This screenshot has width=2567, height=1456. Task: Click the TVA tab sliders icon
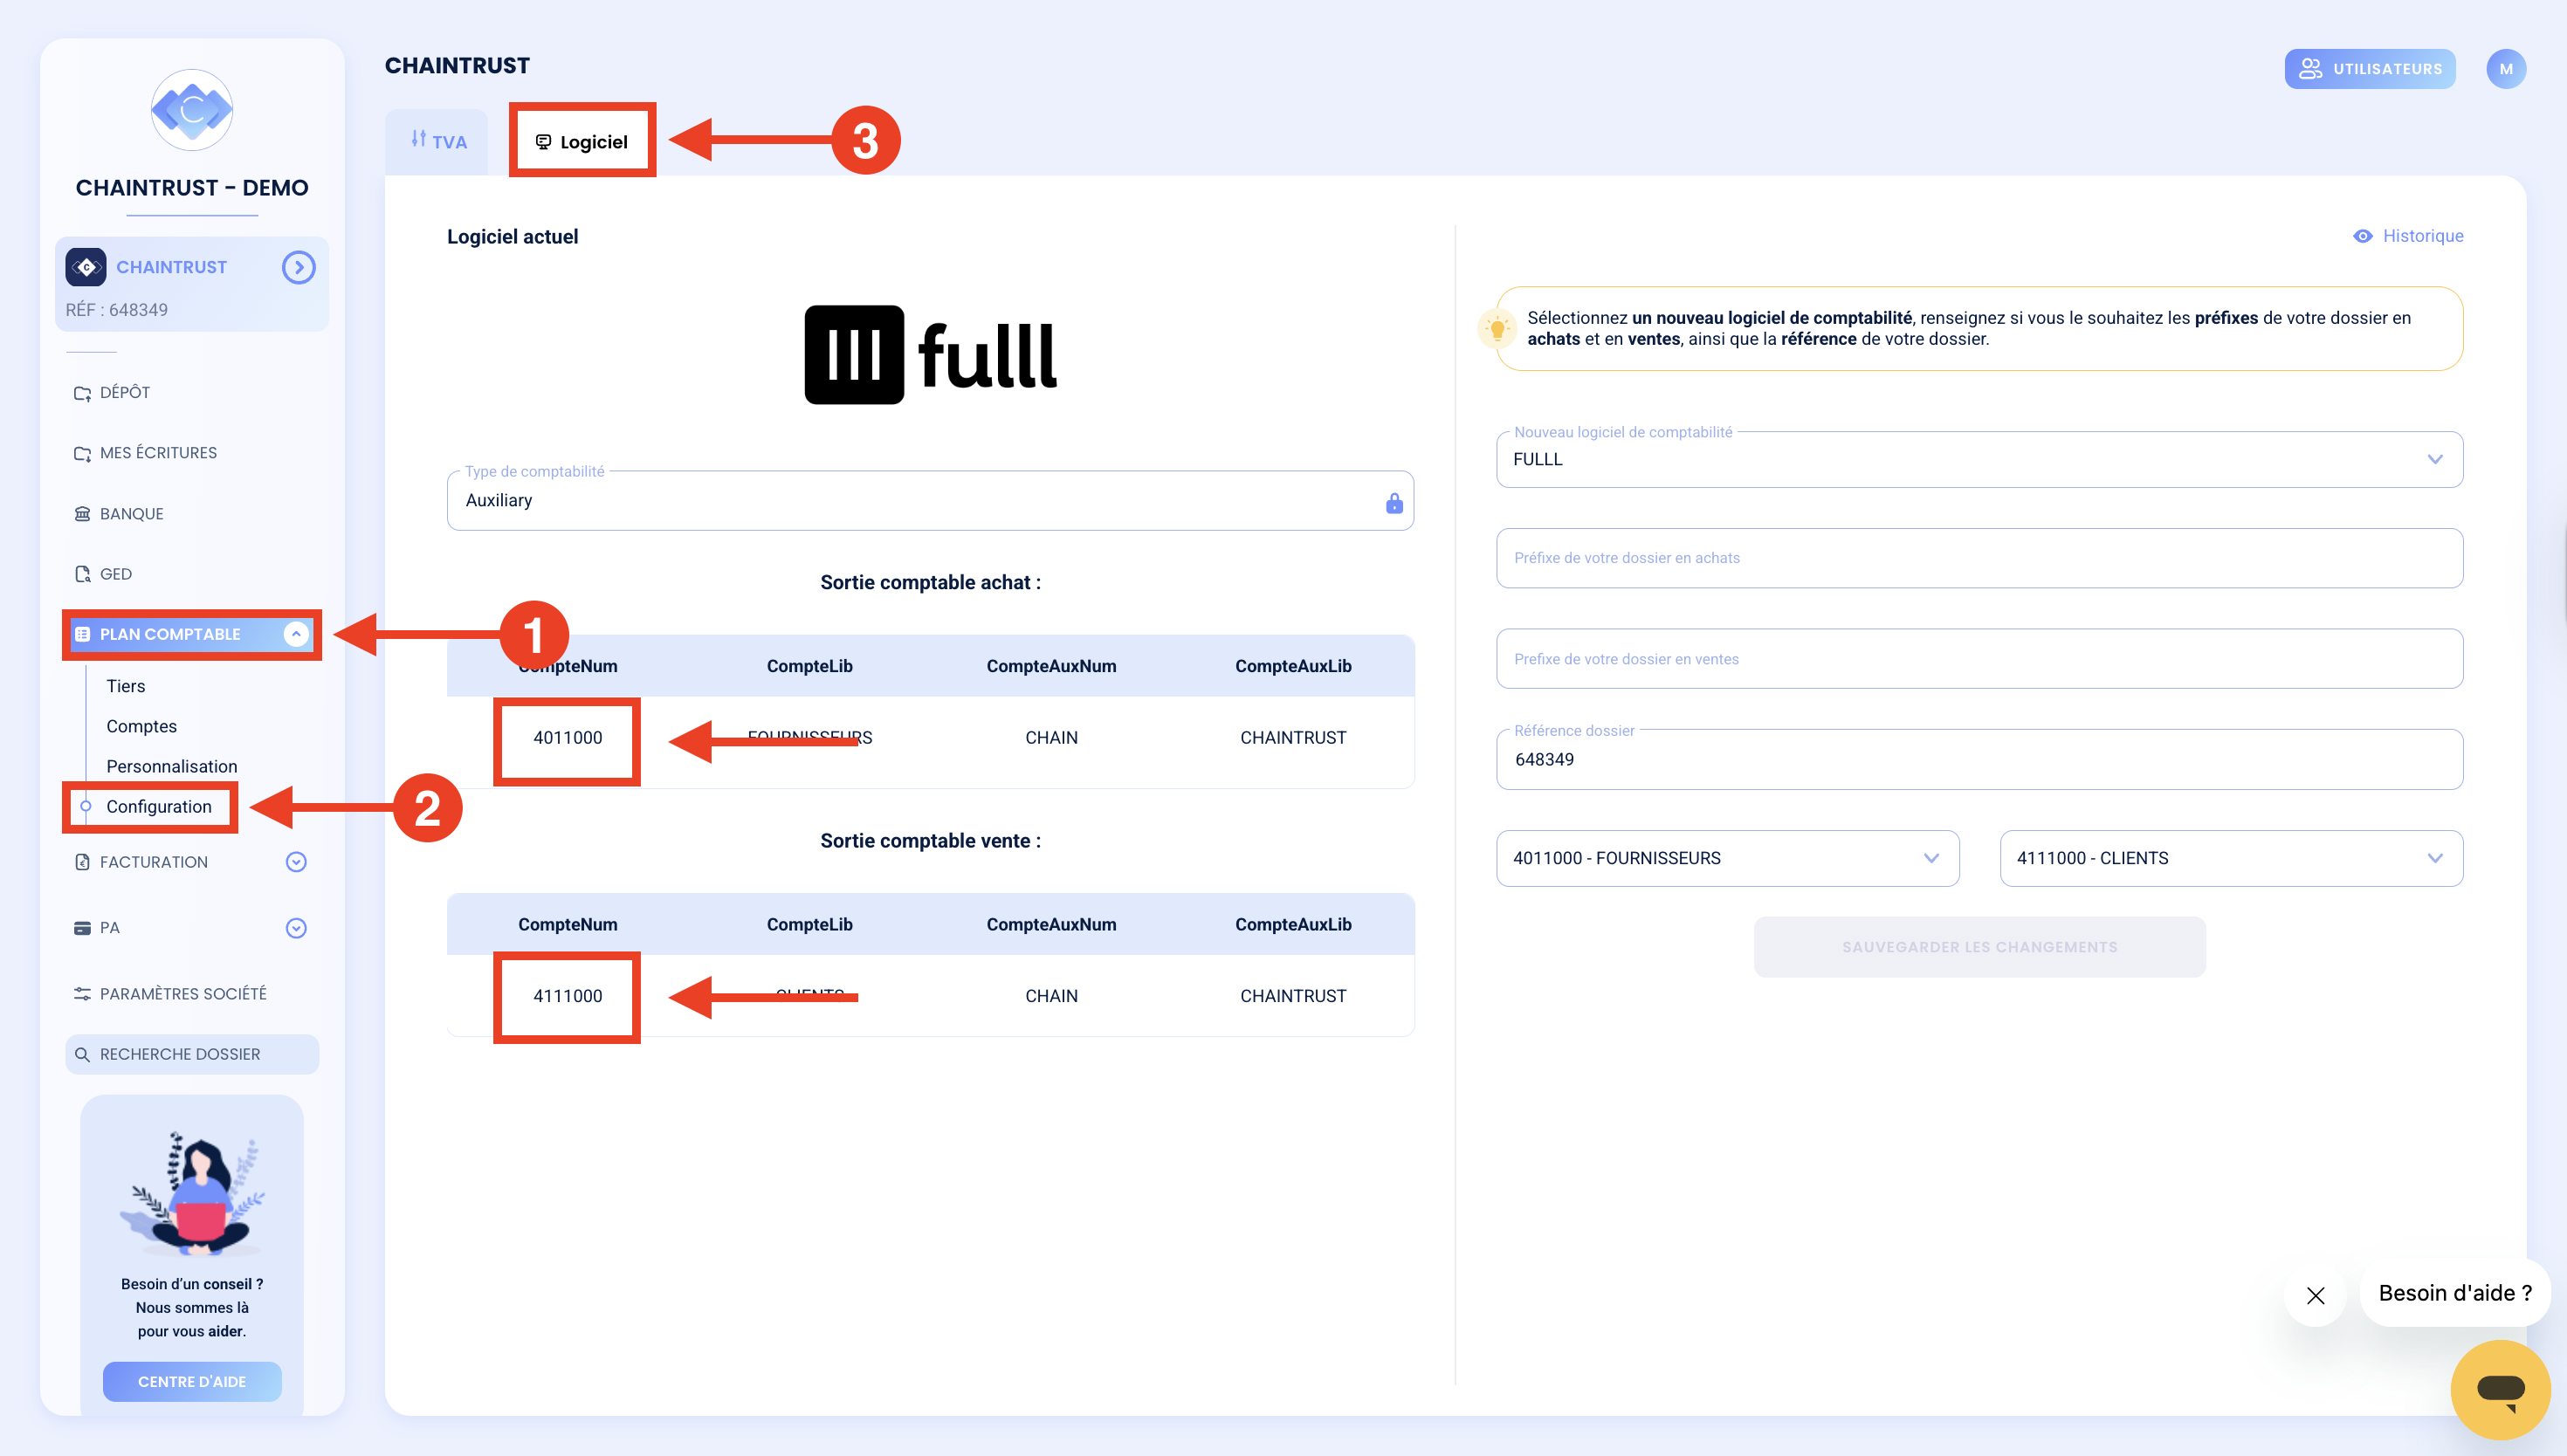click(x=418, y=139)
